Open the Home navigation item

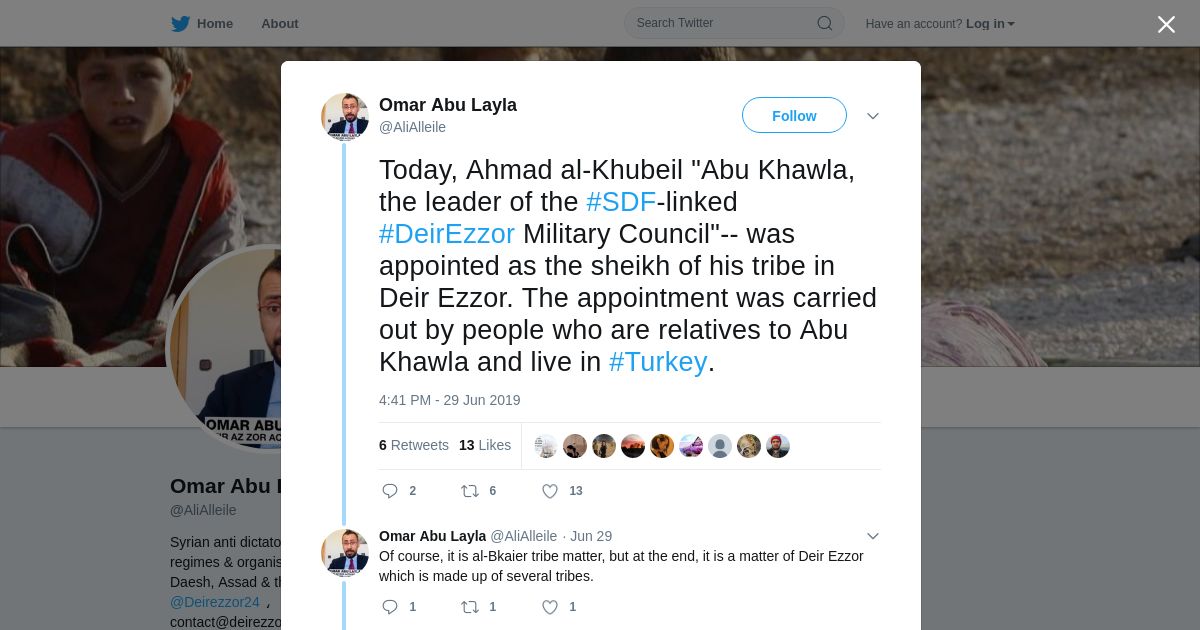[214, 24]
